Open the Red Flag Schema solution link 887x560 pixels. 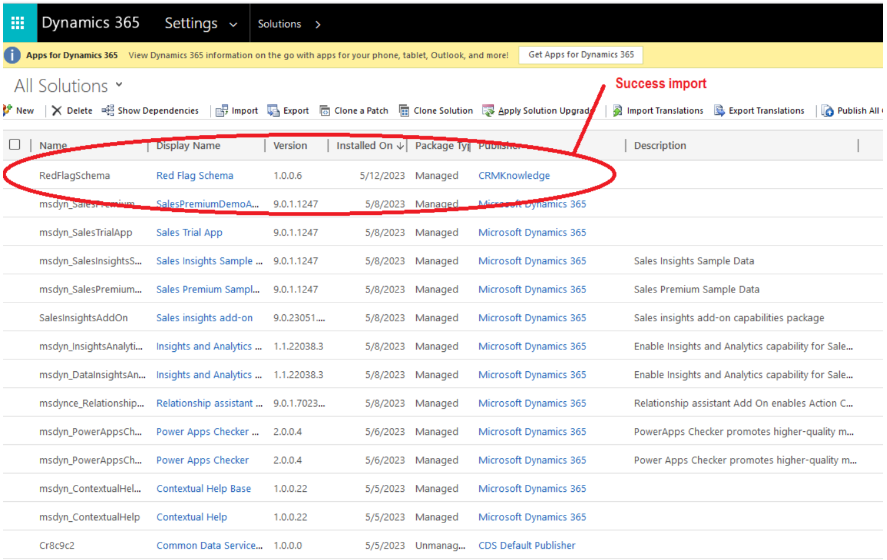tap(195, 175)
